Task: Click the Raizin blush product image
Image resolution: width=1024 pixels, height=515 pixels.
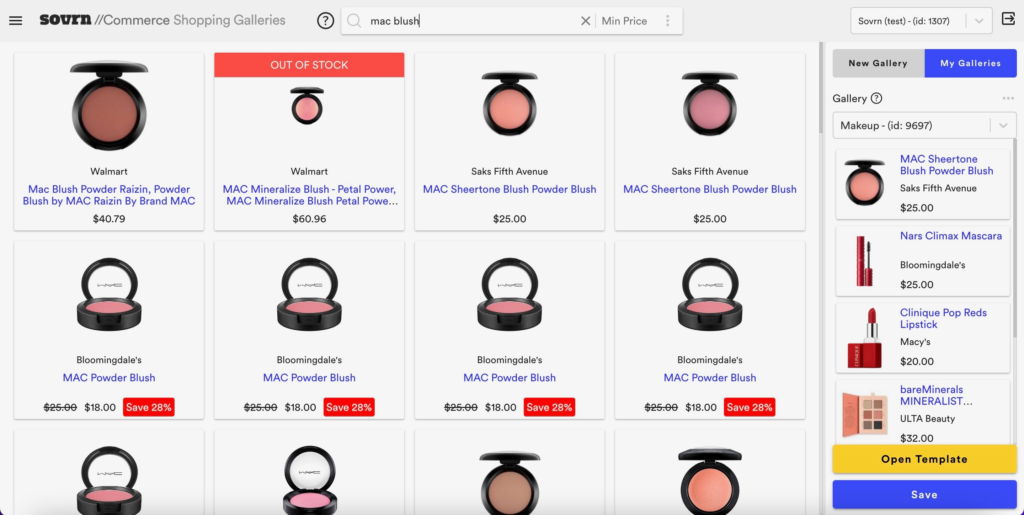Action: 109,106
